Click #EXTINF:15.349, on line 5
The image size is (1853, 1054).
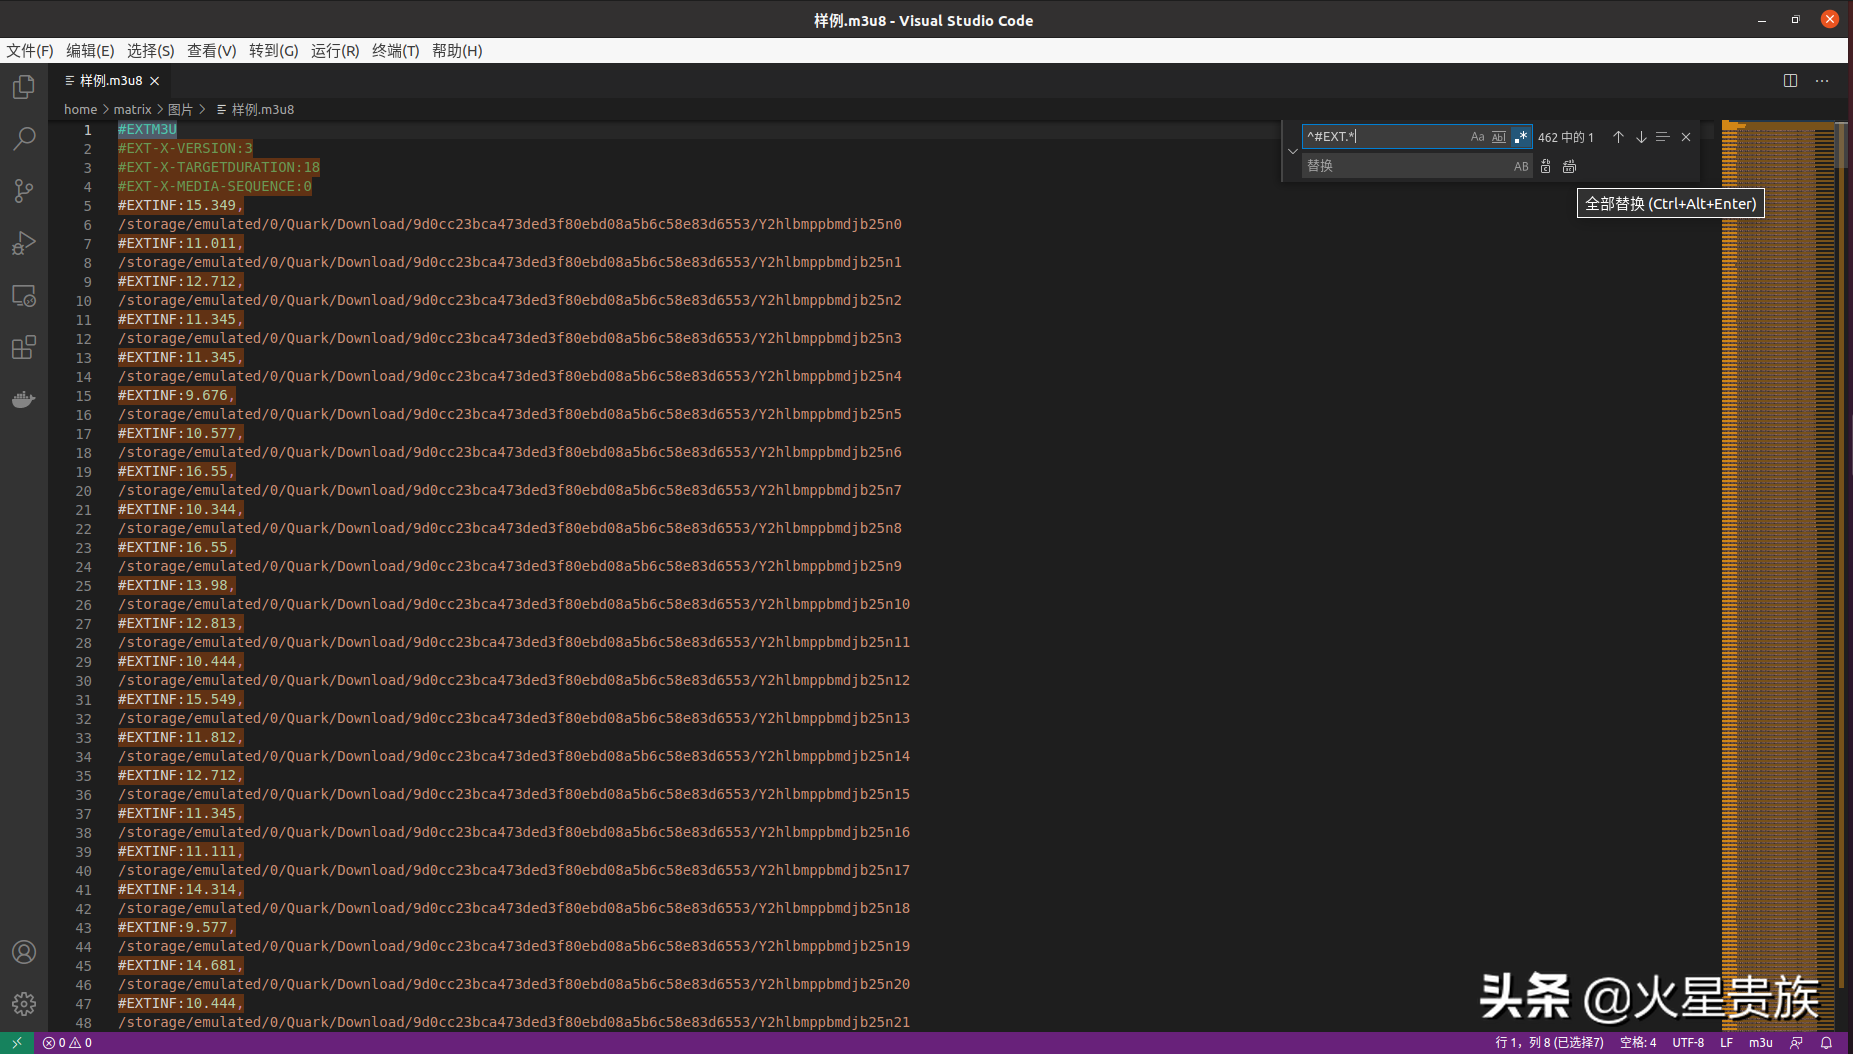[181, 206]
